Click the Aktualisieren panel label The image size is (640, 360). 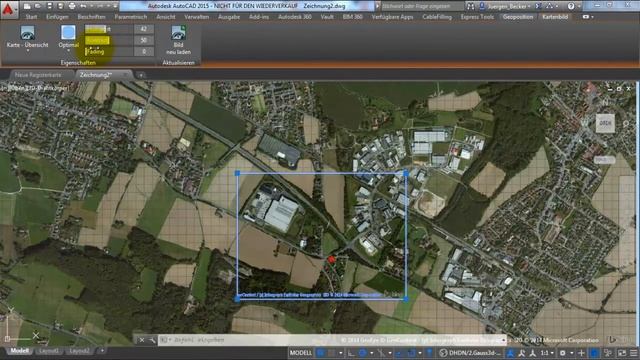coord(178,63)
